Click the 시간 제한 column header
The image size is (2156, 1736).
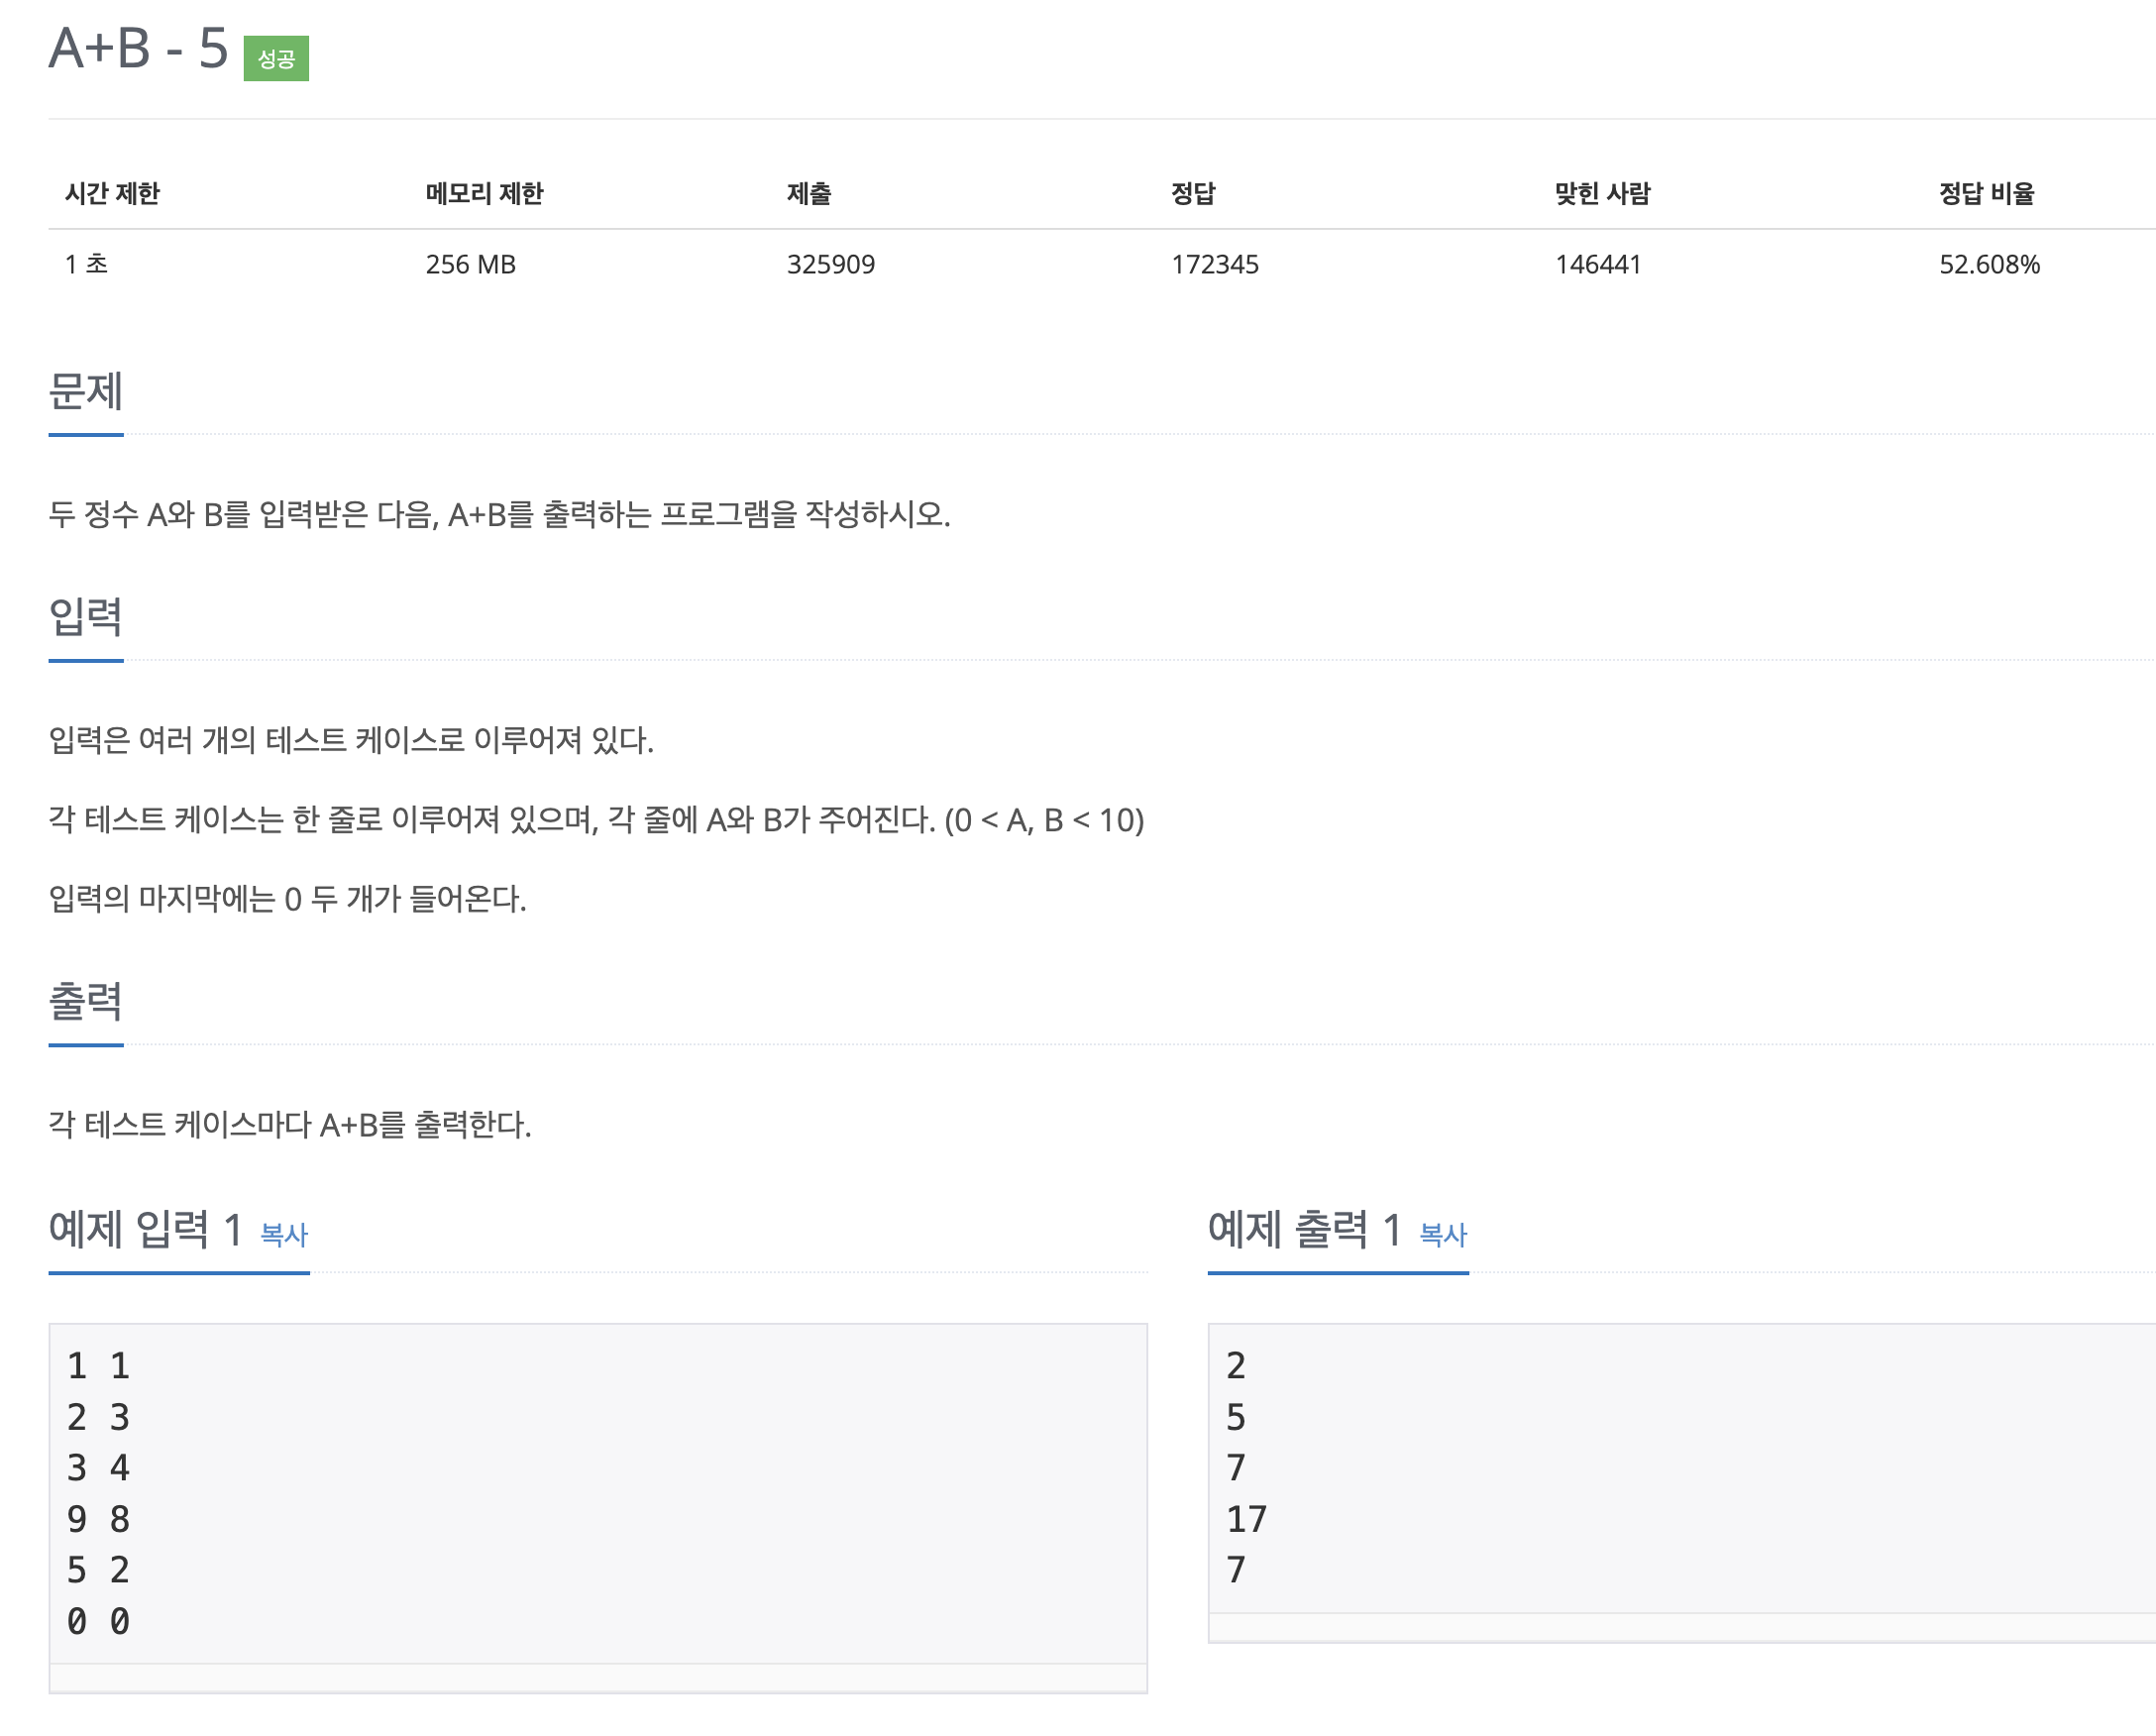(x=112, y=193)
